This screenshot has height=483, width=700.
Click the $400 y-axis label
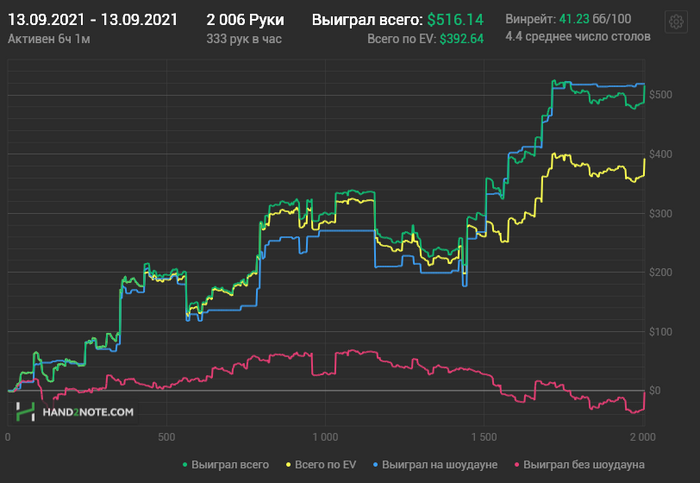point(661,154)
